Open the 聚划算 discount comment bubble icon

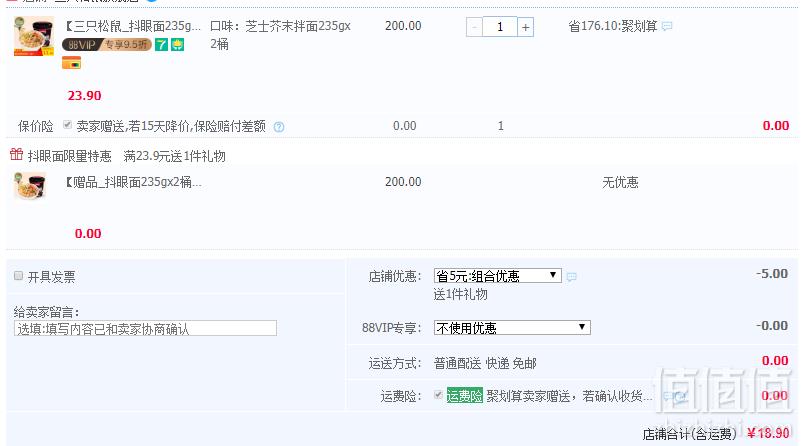(666, 26)
